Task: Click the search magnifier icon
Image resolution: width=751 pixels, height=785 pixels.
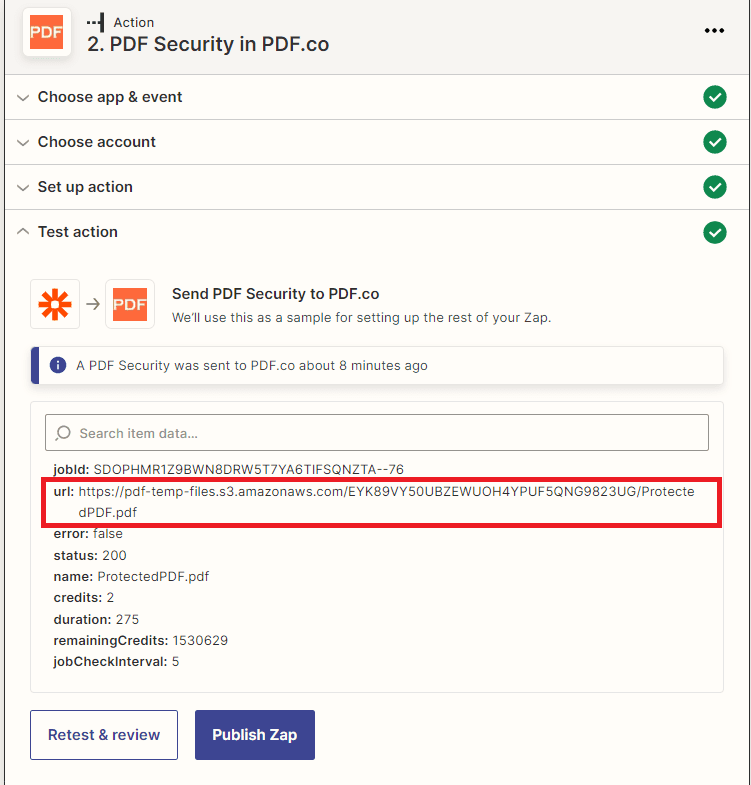Action: tap(64, 433)
